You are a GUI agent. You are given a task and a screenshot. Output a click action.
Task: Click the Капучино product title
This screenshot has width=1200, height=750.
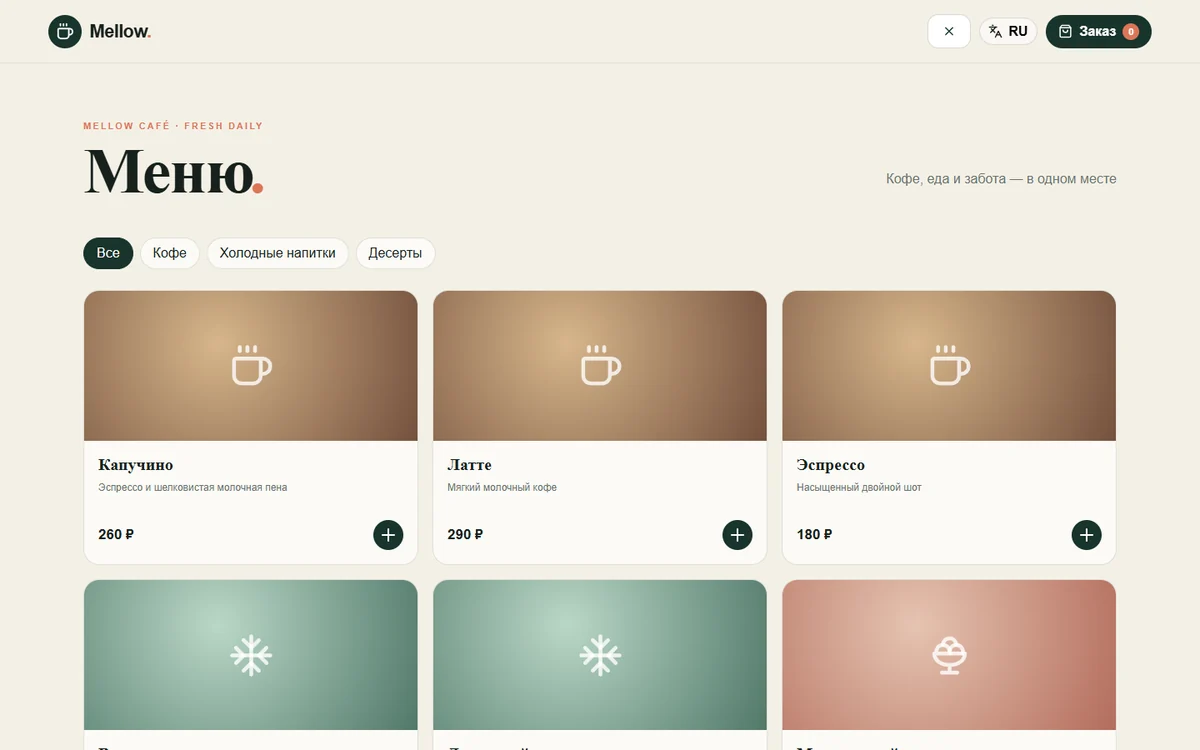(x=136, y=465)
